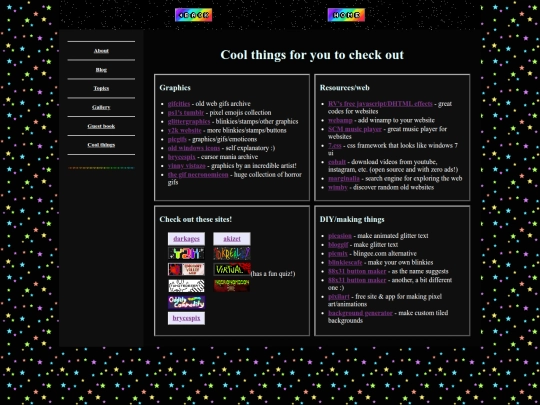
Task: Visit the Guest book page
Action: pos(101,126)
